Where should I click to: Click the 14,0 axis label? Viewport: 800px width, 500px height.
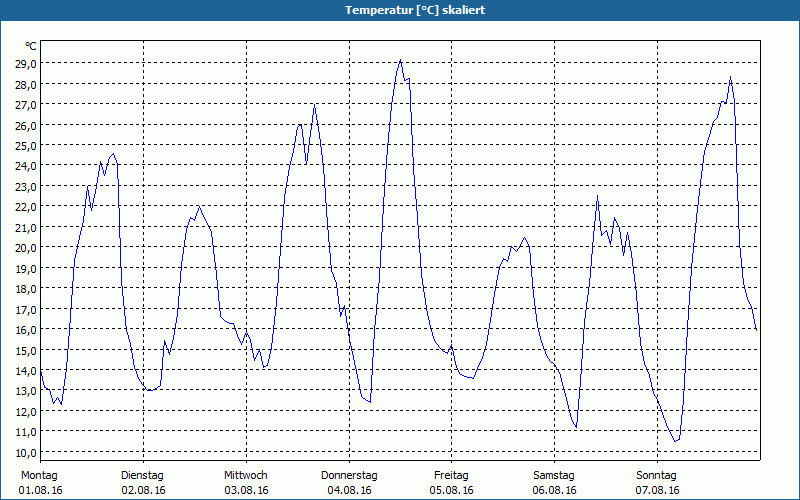[26, 370]
